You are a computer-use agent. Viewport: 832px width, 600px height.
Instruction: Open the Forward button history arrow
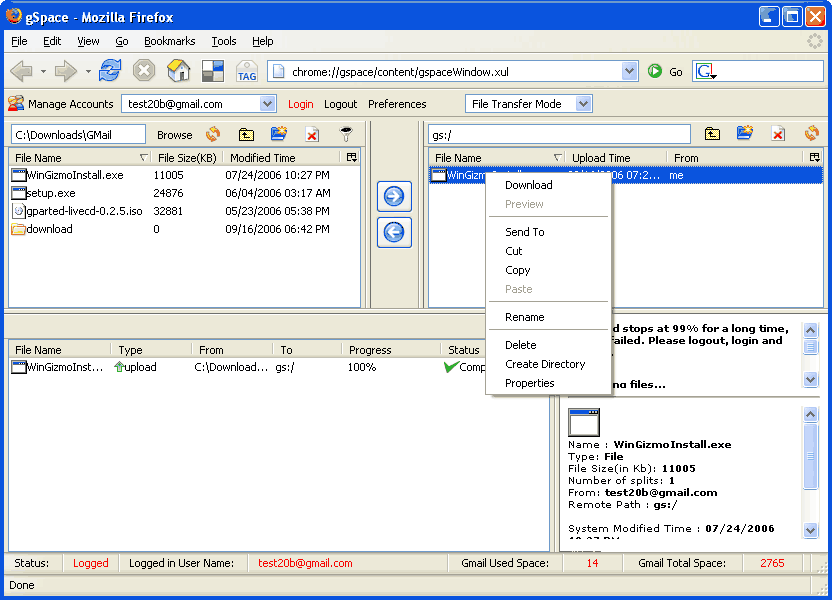click(x=88, y=71)
